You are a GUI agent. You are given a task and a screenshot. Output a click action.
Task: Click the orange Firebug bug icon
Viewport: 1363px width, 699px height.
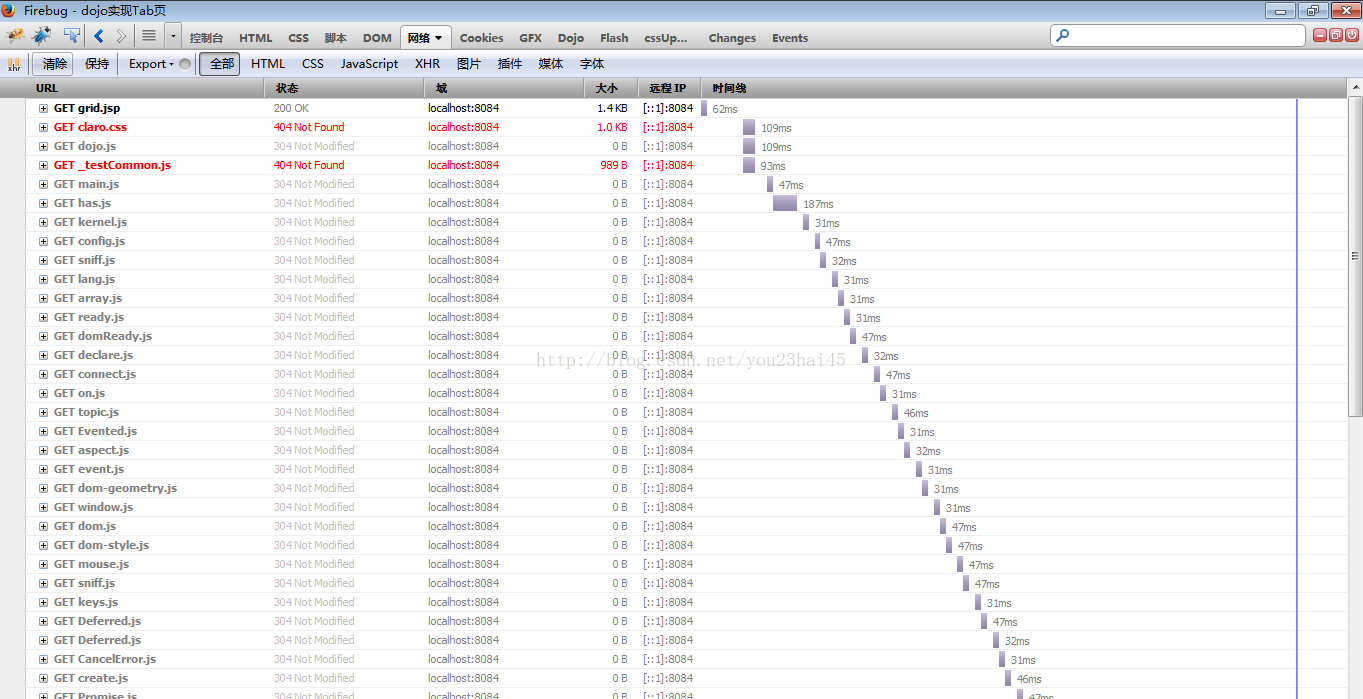15,36
